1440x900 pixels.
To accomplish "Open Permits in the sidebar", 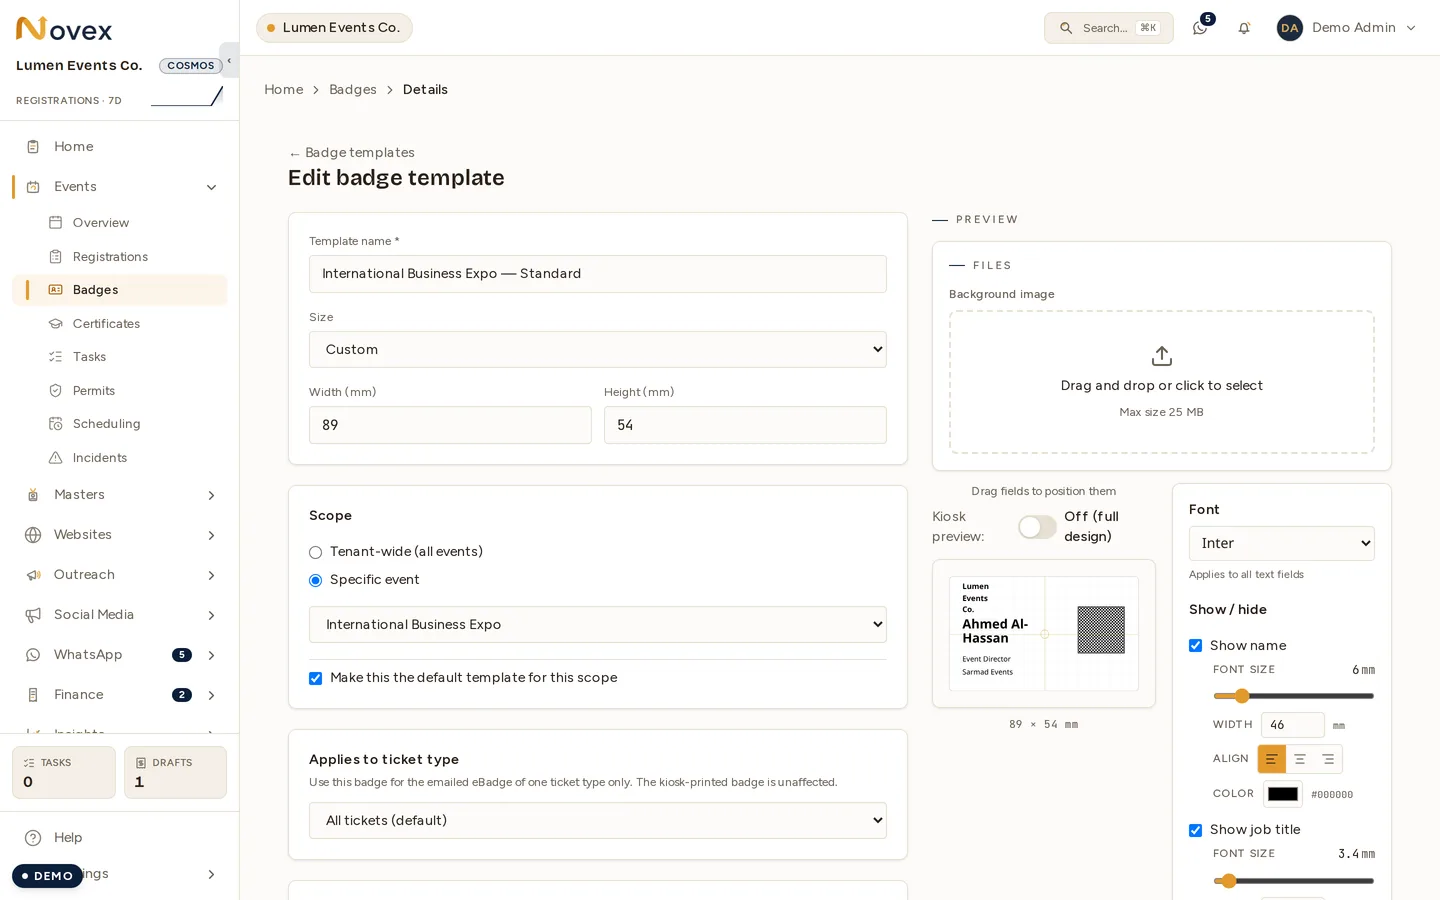I will (120, 391).
